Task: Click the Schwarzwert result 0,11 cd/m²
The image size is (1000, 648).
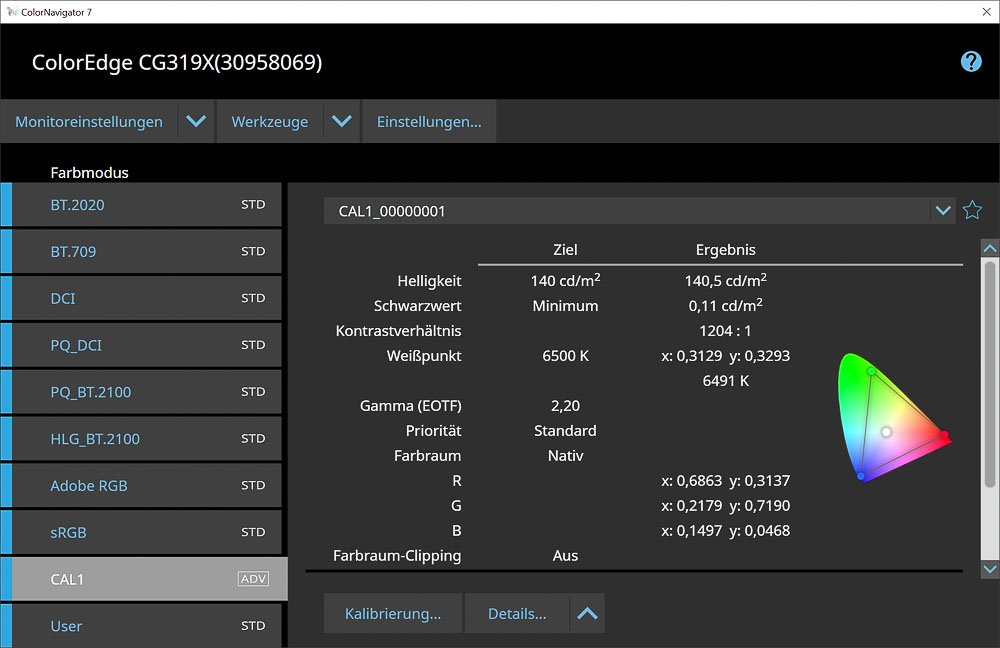Action: 726,306
